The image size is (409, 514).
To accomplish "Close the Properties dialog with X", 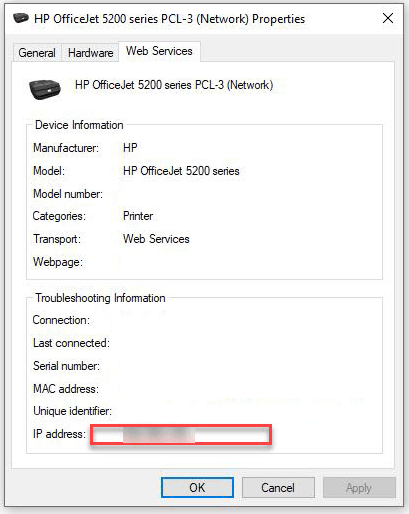I will [388, 18].
